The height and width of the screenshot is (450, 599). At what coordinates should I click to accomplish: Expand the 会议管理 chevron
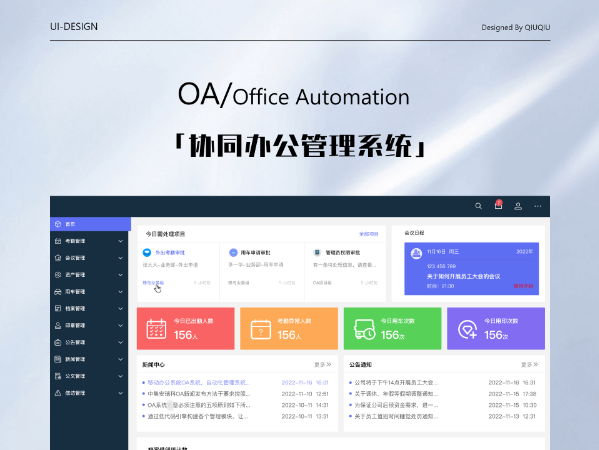tap(121, 258)
